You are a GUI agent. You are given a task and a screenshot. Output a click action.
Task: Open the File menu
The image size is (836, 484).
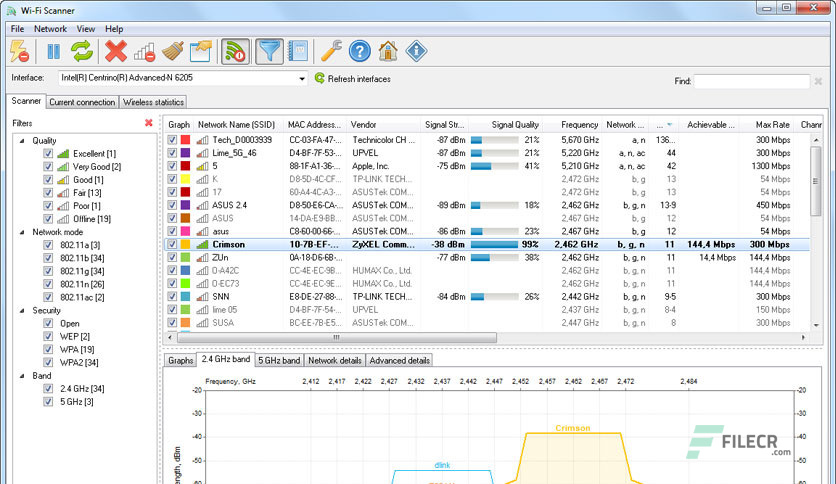click(18, 29)
